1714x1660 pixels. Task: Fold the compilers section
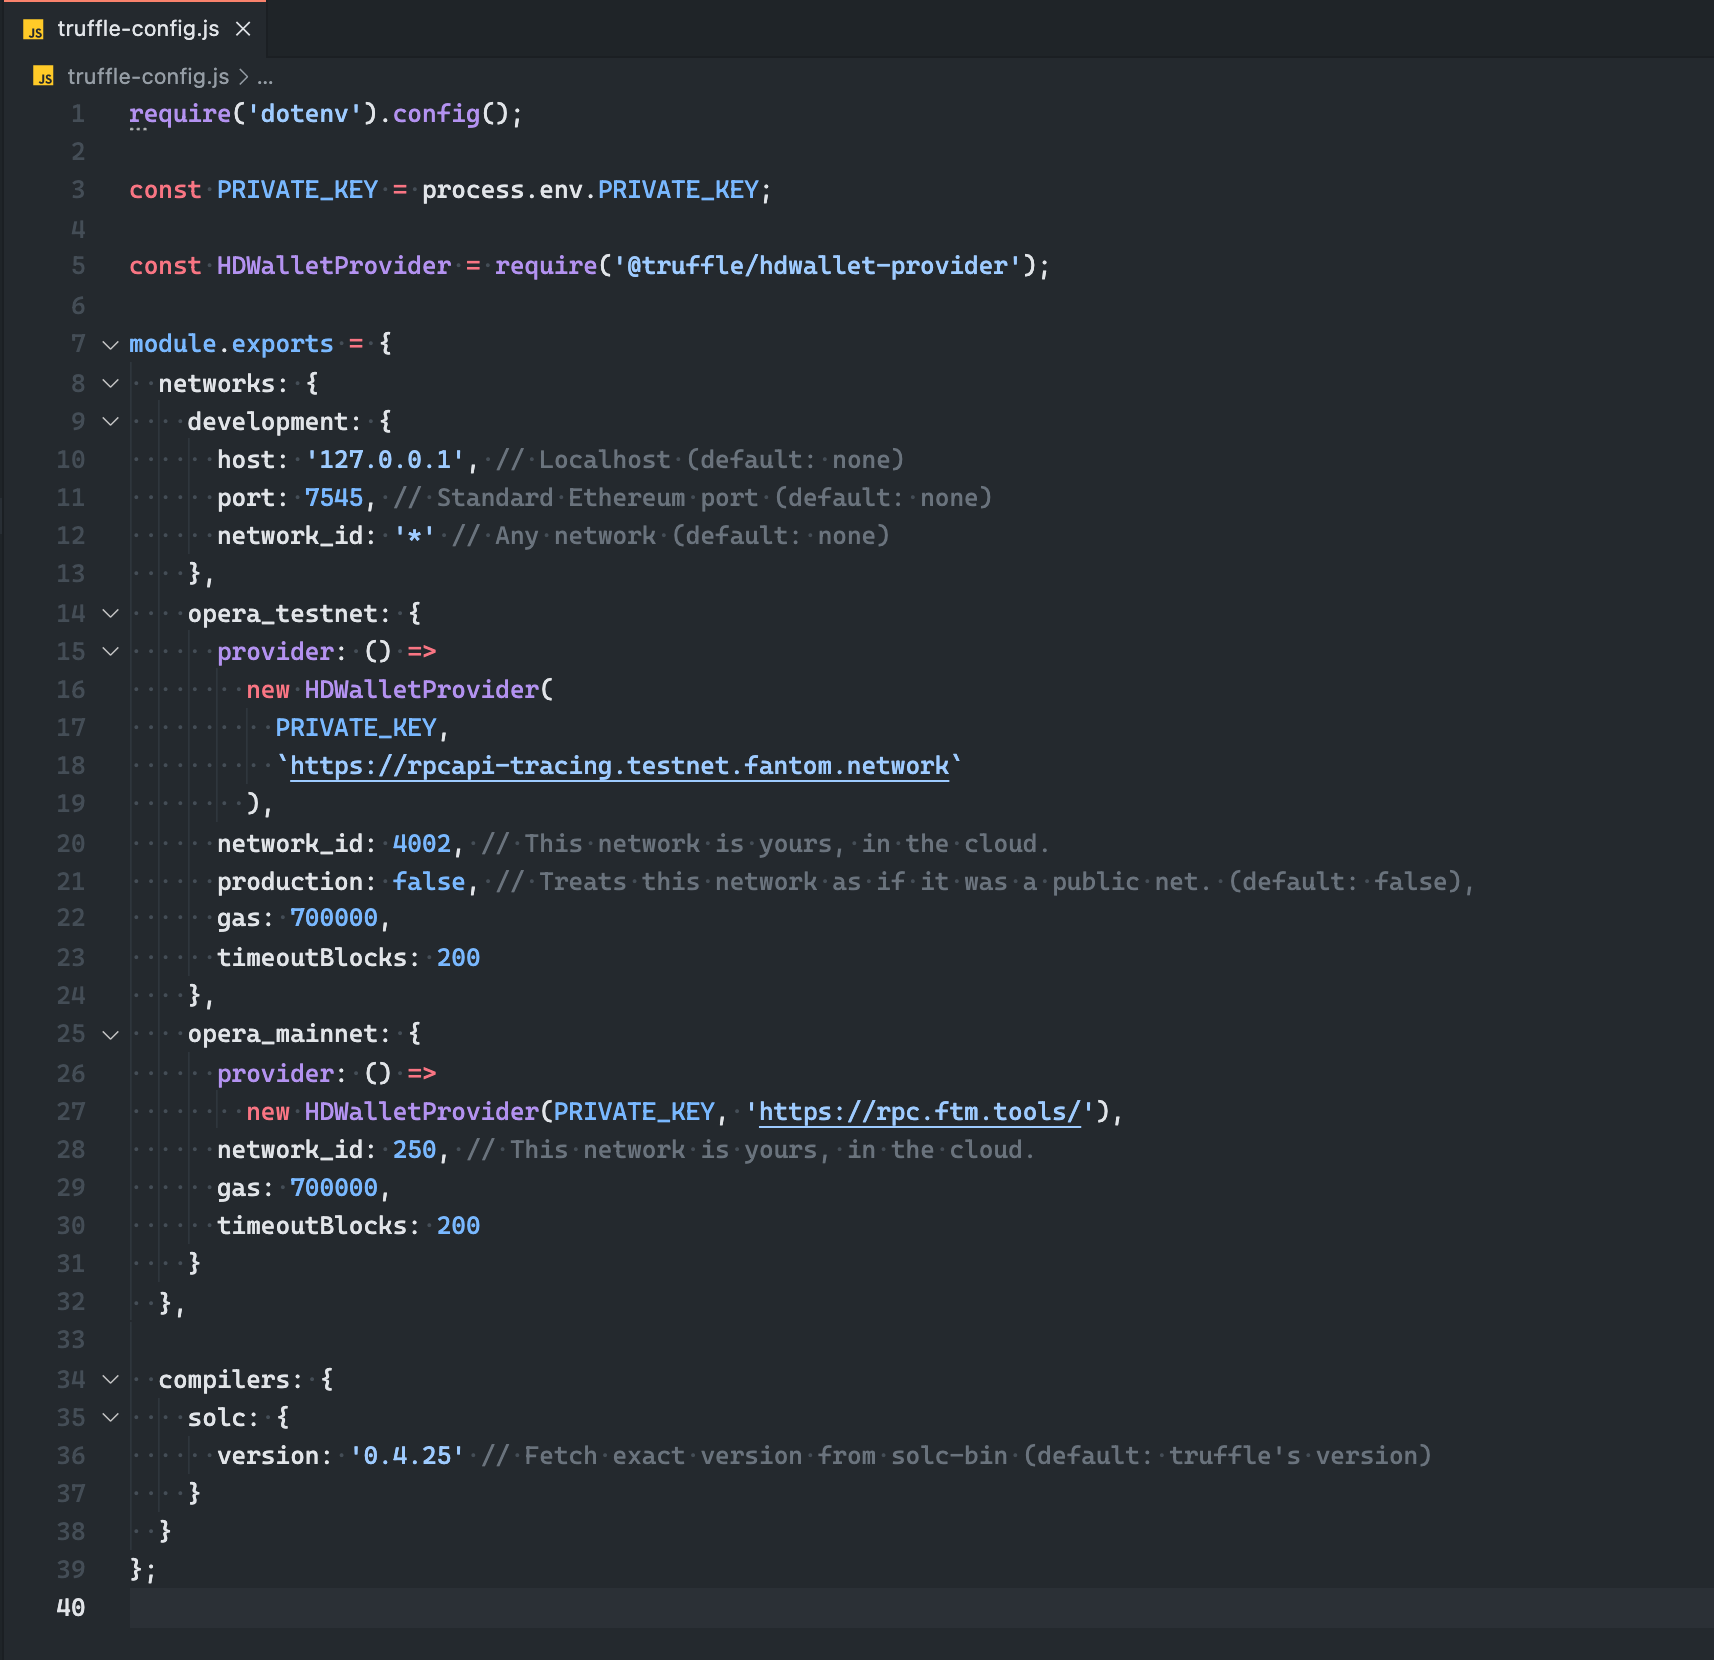point(110,1380)
